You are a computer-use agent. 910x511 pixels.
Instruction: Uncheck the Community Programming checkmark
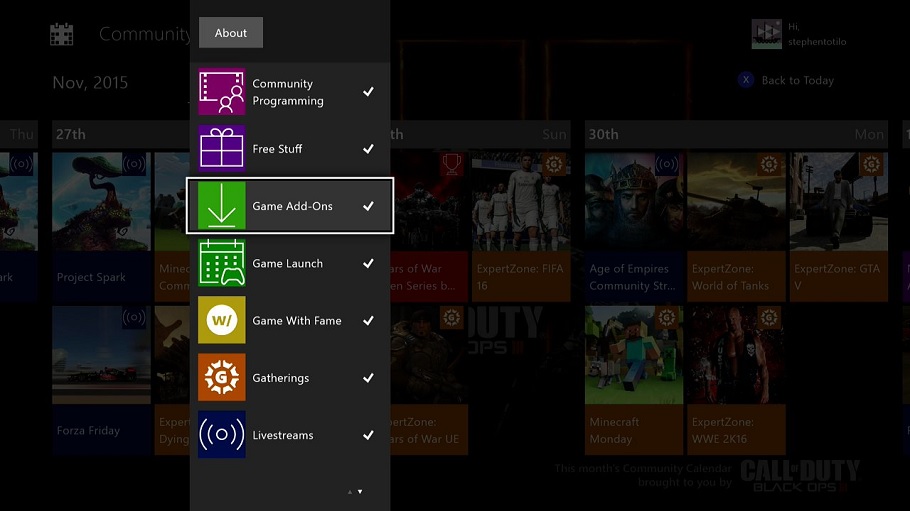point(368,92)
